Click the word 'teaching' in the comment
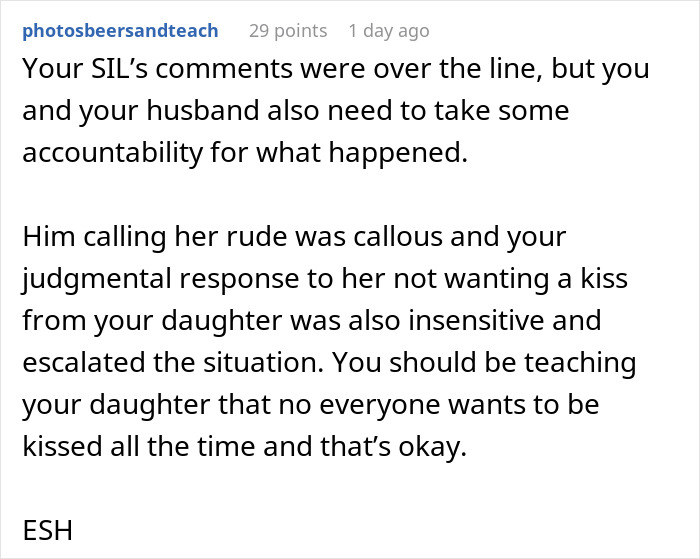This screenshot has width=700, height=559. click(580, 363)
